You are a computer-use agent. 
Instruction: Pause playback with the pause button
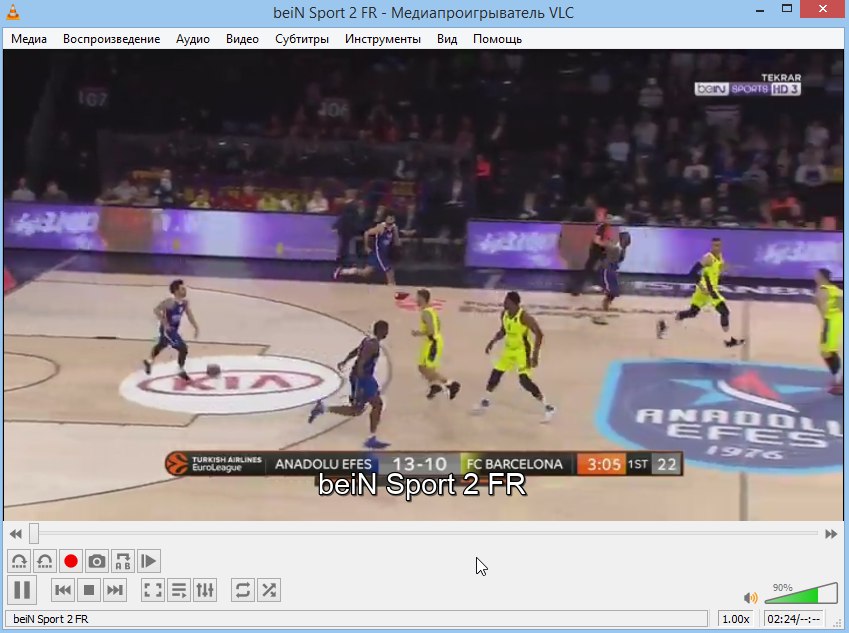click(x=22, y=590)
